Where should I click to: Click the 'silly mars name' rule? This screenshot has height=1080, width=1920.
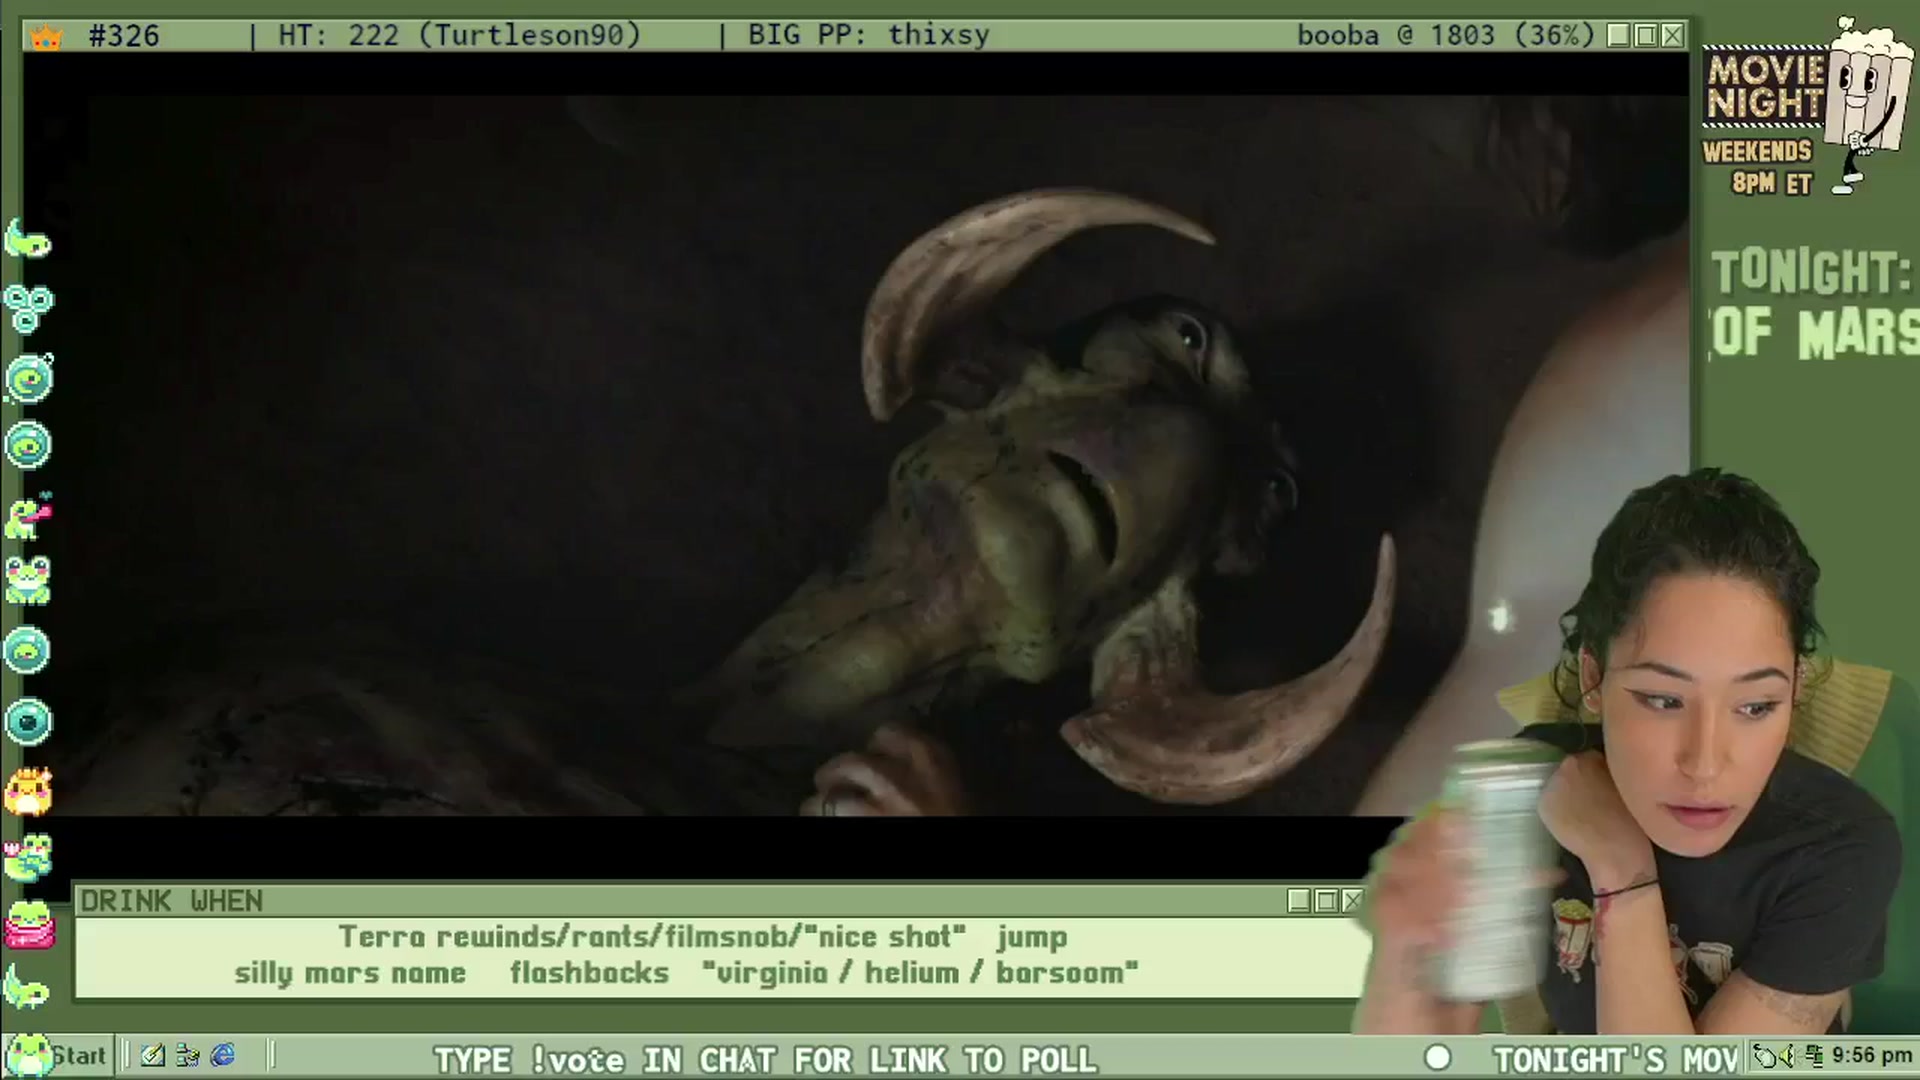click(x=350, y=973)
